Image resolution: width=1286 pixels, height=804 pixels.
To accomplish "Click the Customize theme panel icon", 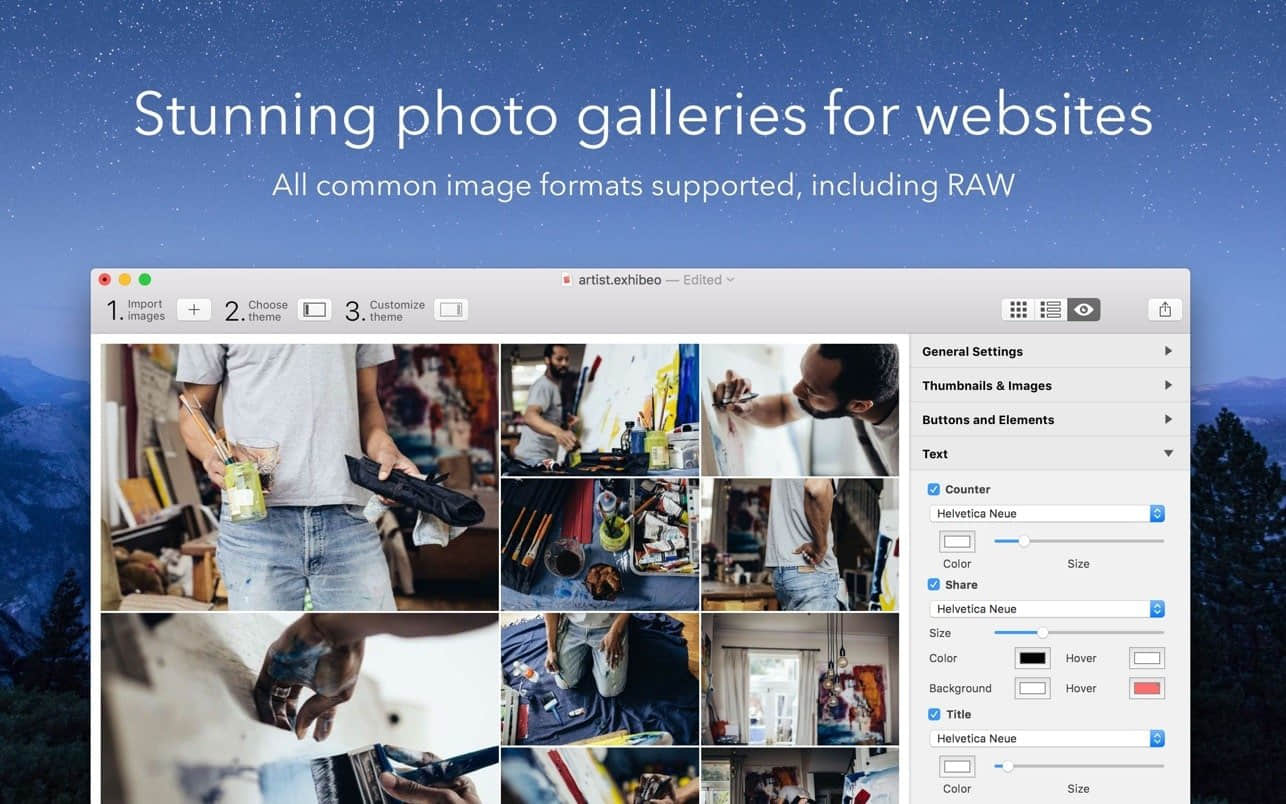I will [x=450, y=309].
